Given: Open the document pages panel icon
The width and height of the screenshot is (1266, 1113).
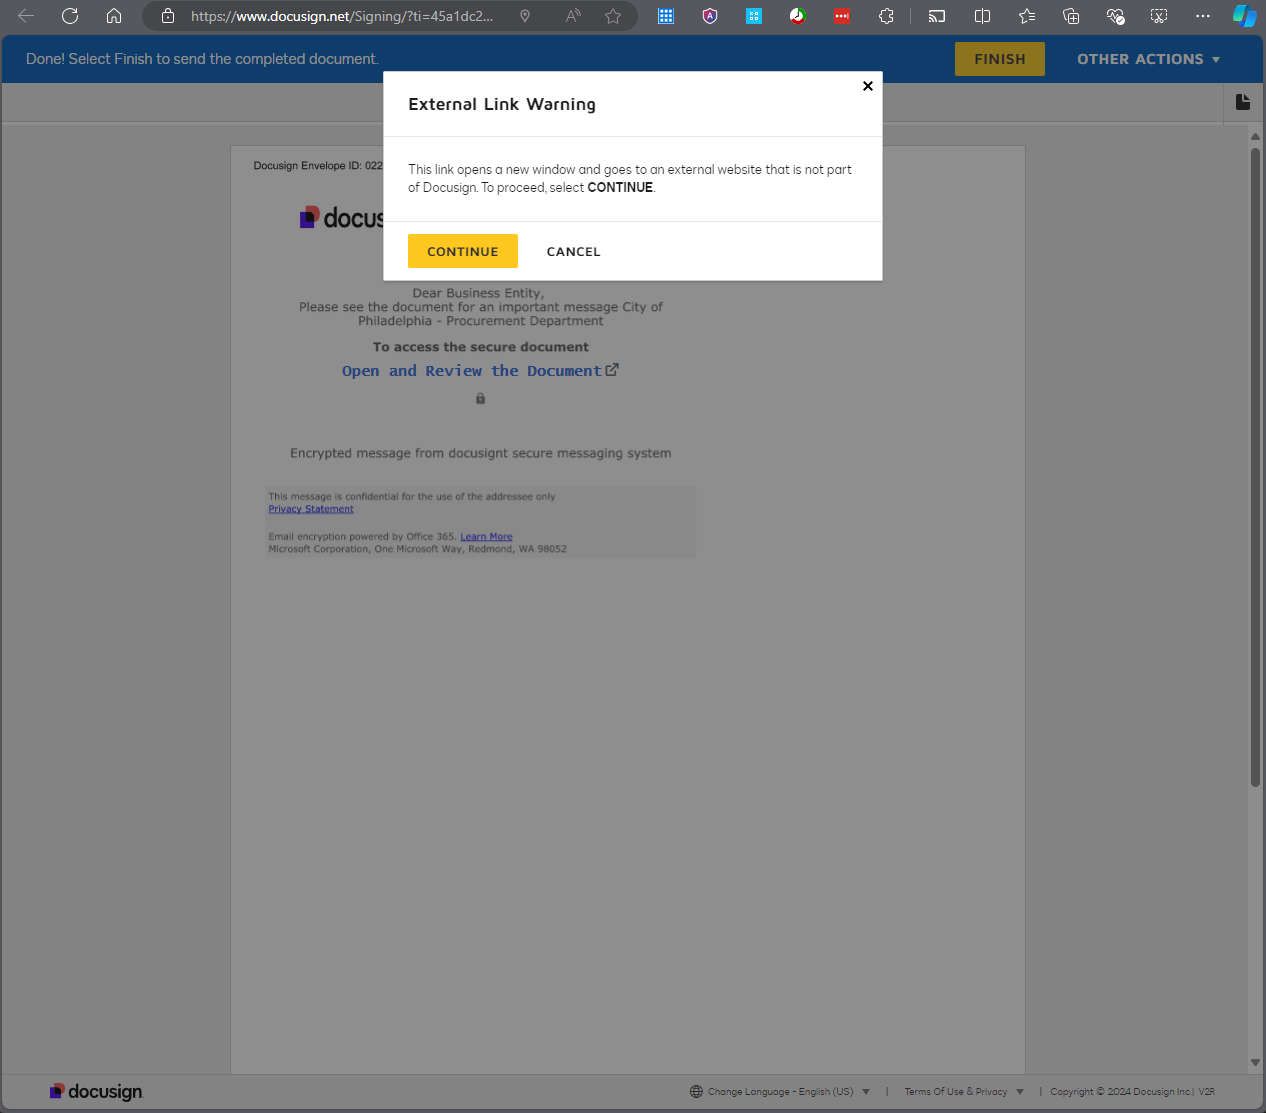Looking at the screenshot, I should (1243, 102).
